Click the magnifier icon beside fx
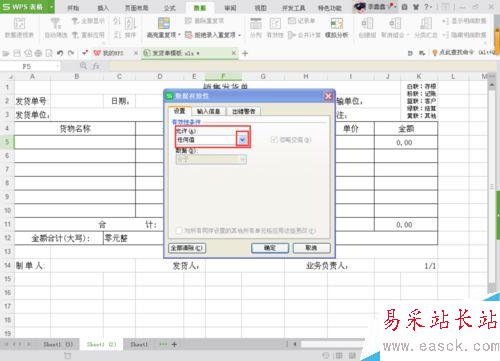500x361 pixels. [x=83, y=66]
